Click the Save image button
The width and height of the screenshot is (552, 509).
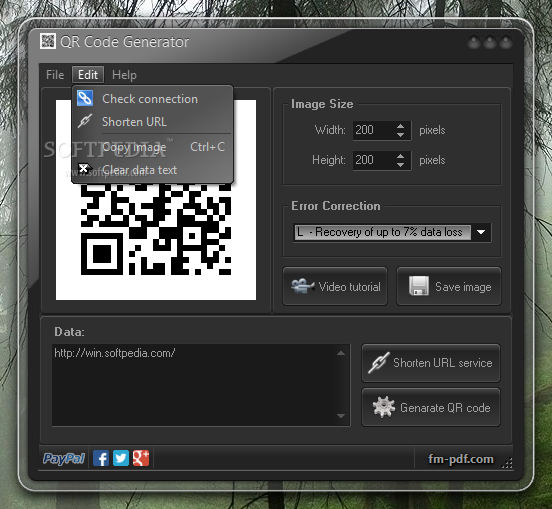(449, 286)
